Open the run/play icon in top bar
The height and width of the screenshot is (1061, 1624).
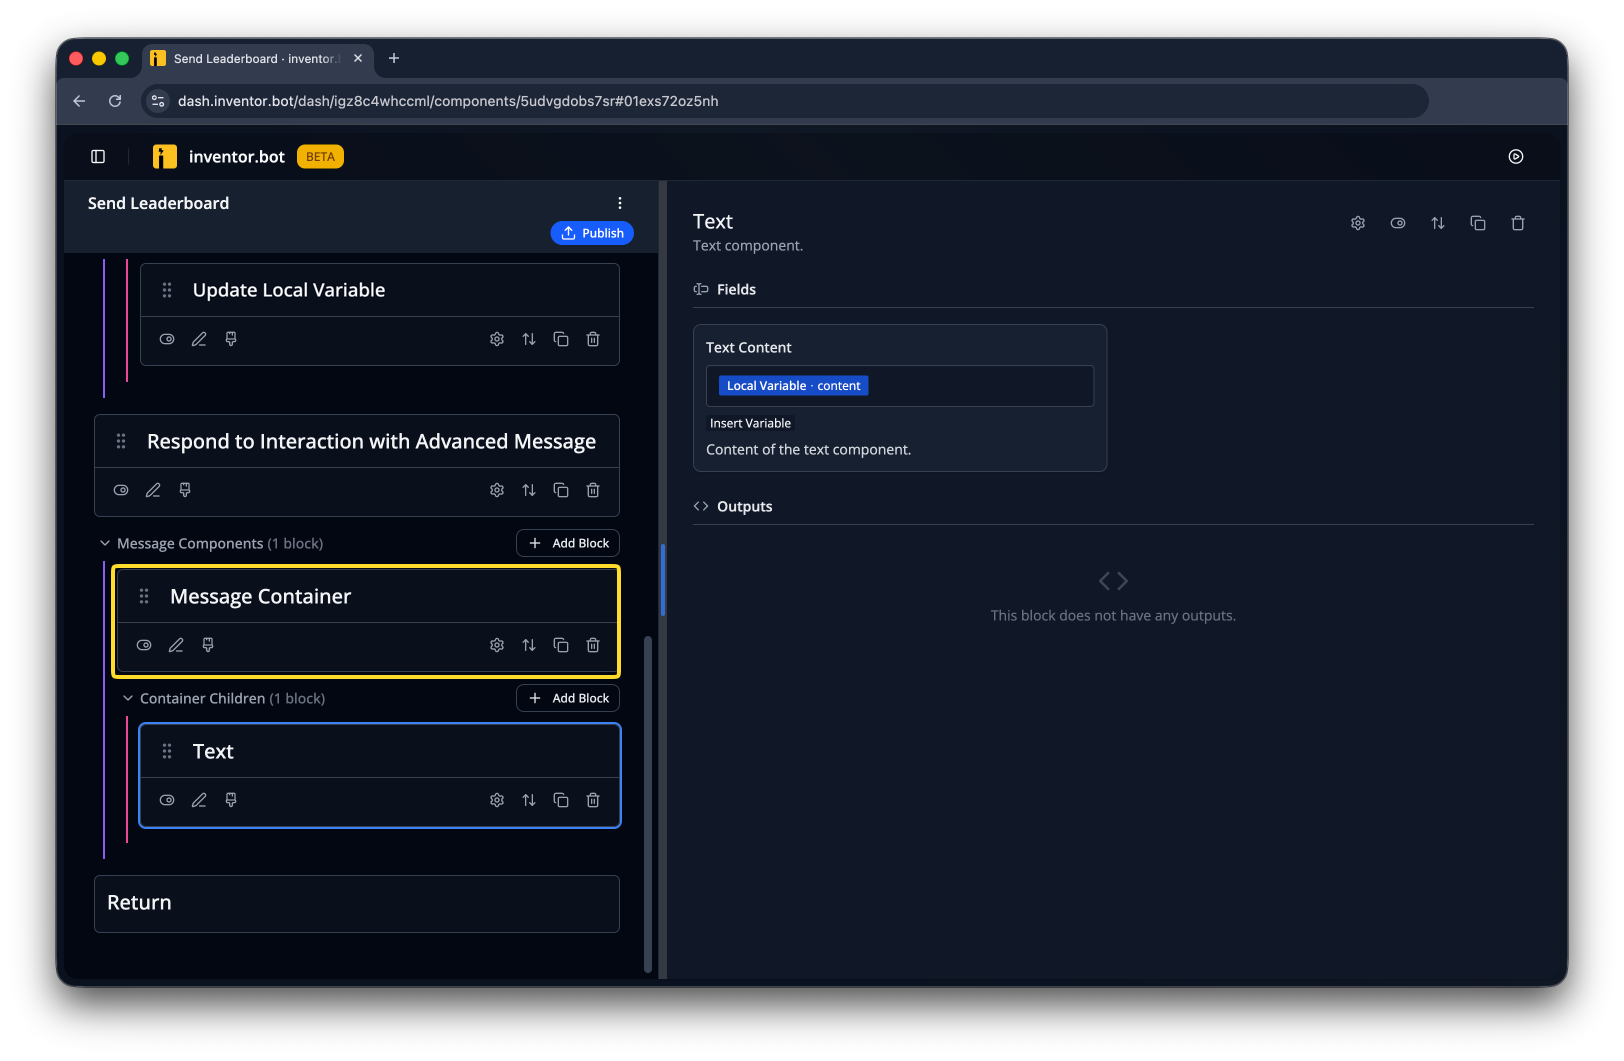[x=1516, y=157]
